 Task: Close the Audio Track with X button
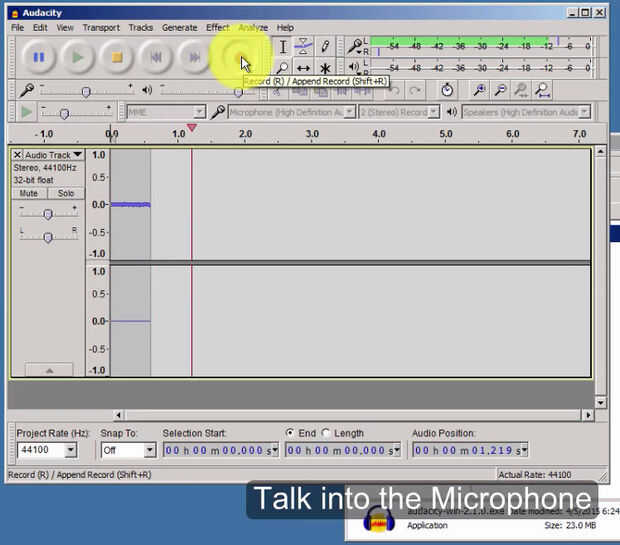tap(17, 155)
